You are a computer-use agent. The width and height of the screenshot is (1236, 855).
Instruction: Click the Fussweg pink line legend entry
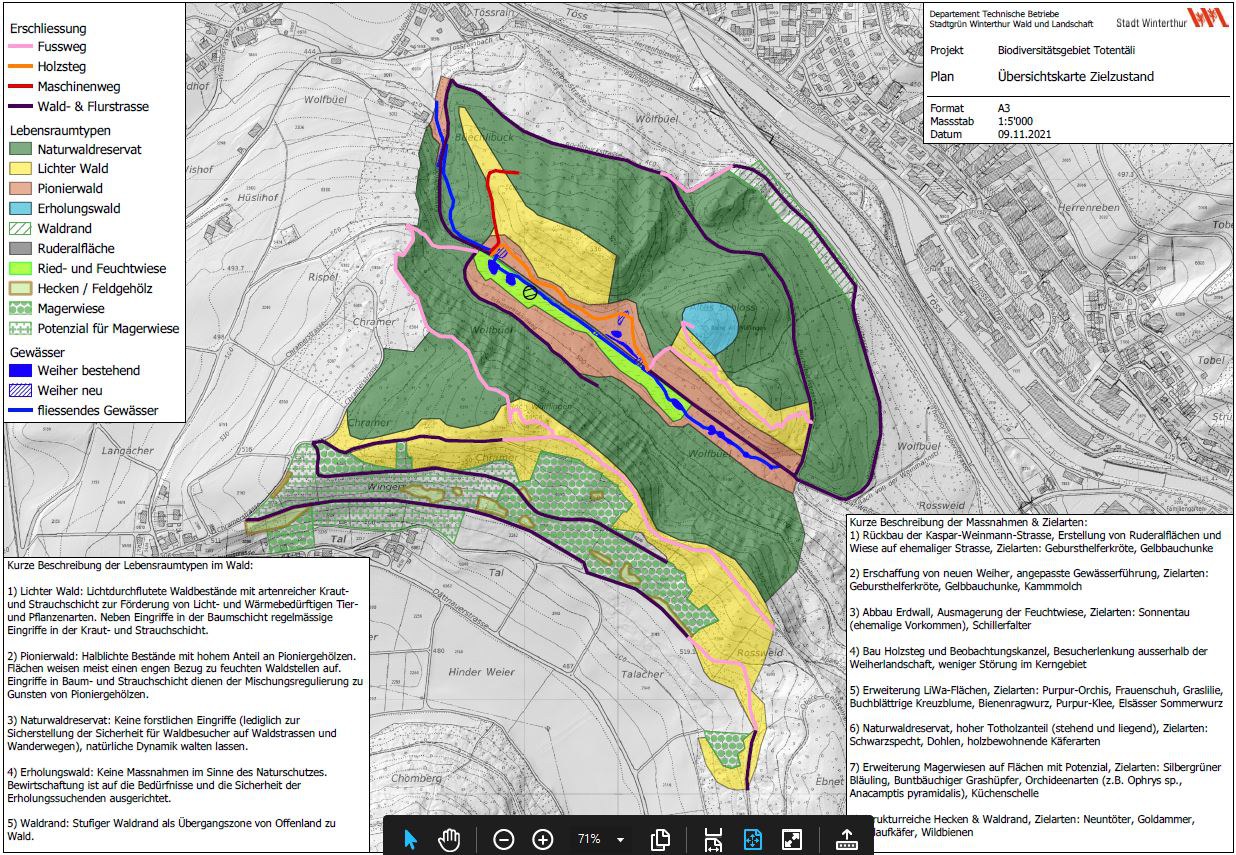62,47
